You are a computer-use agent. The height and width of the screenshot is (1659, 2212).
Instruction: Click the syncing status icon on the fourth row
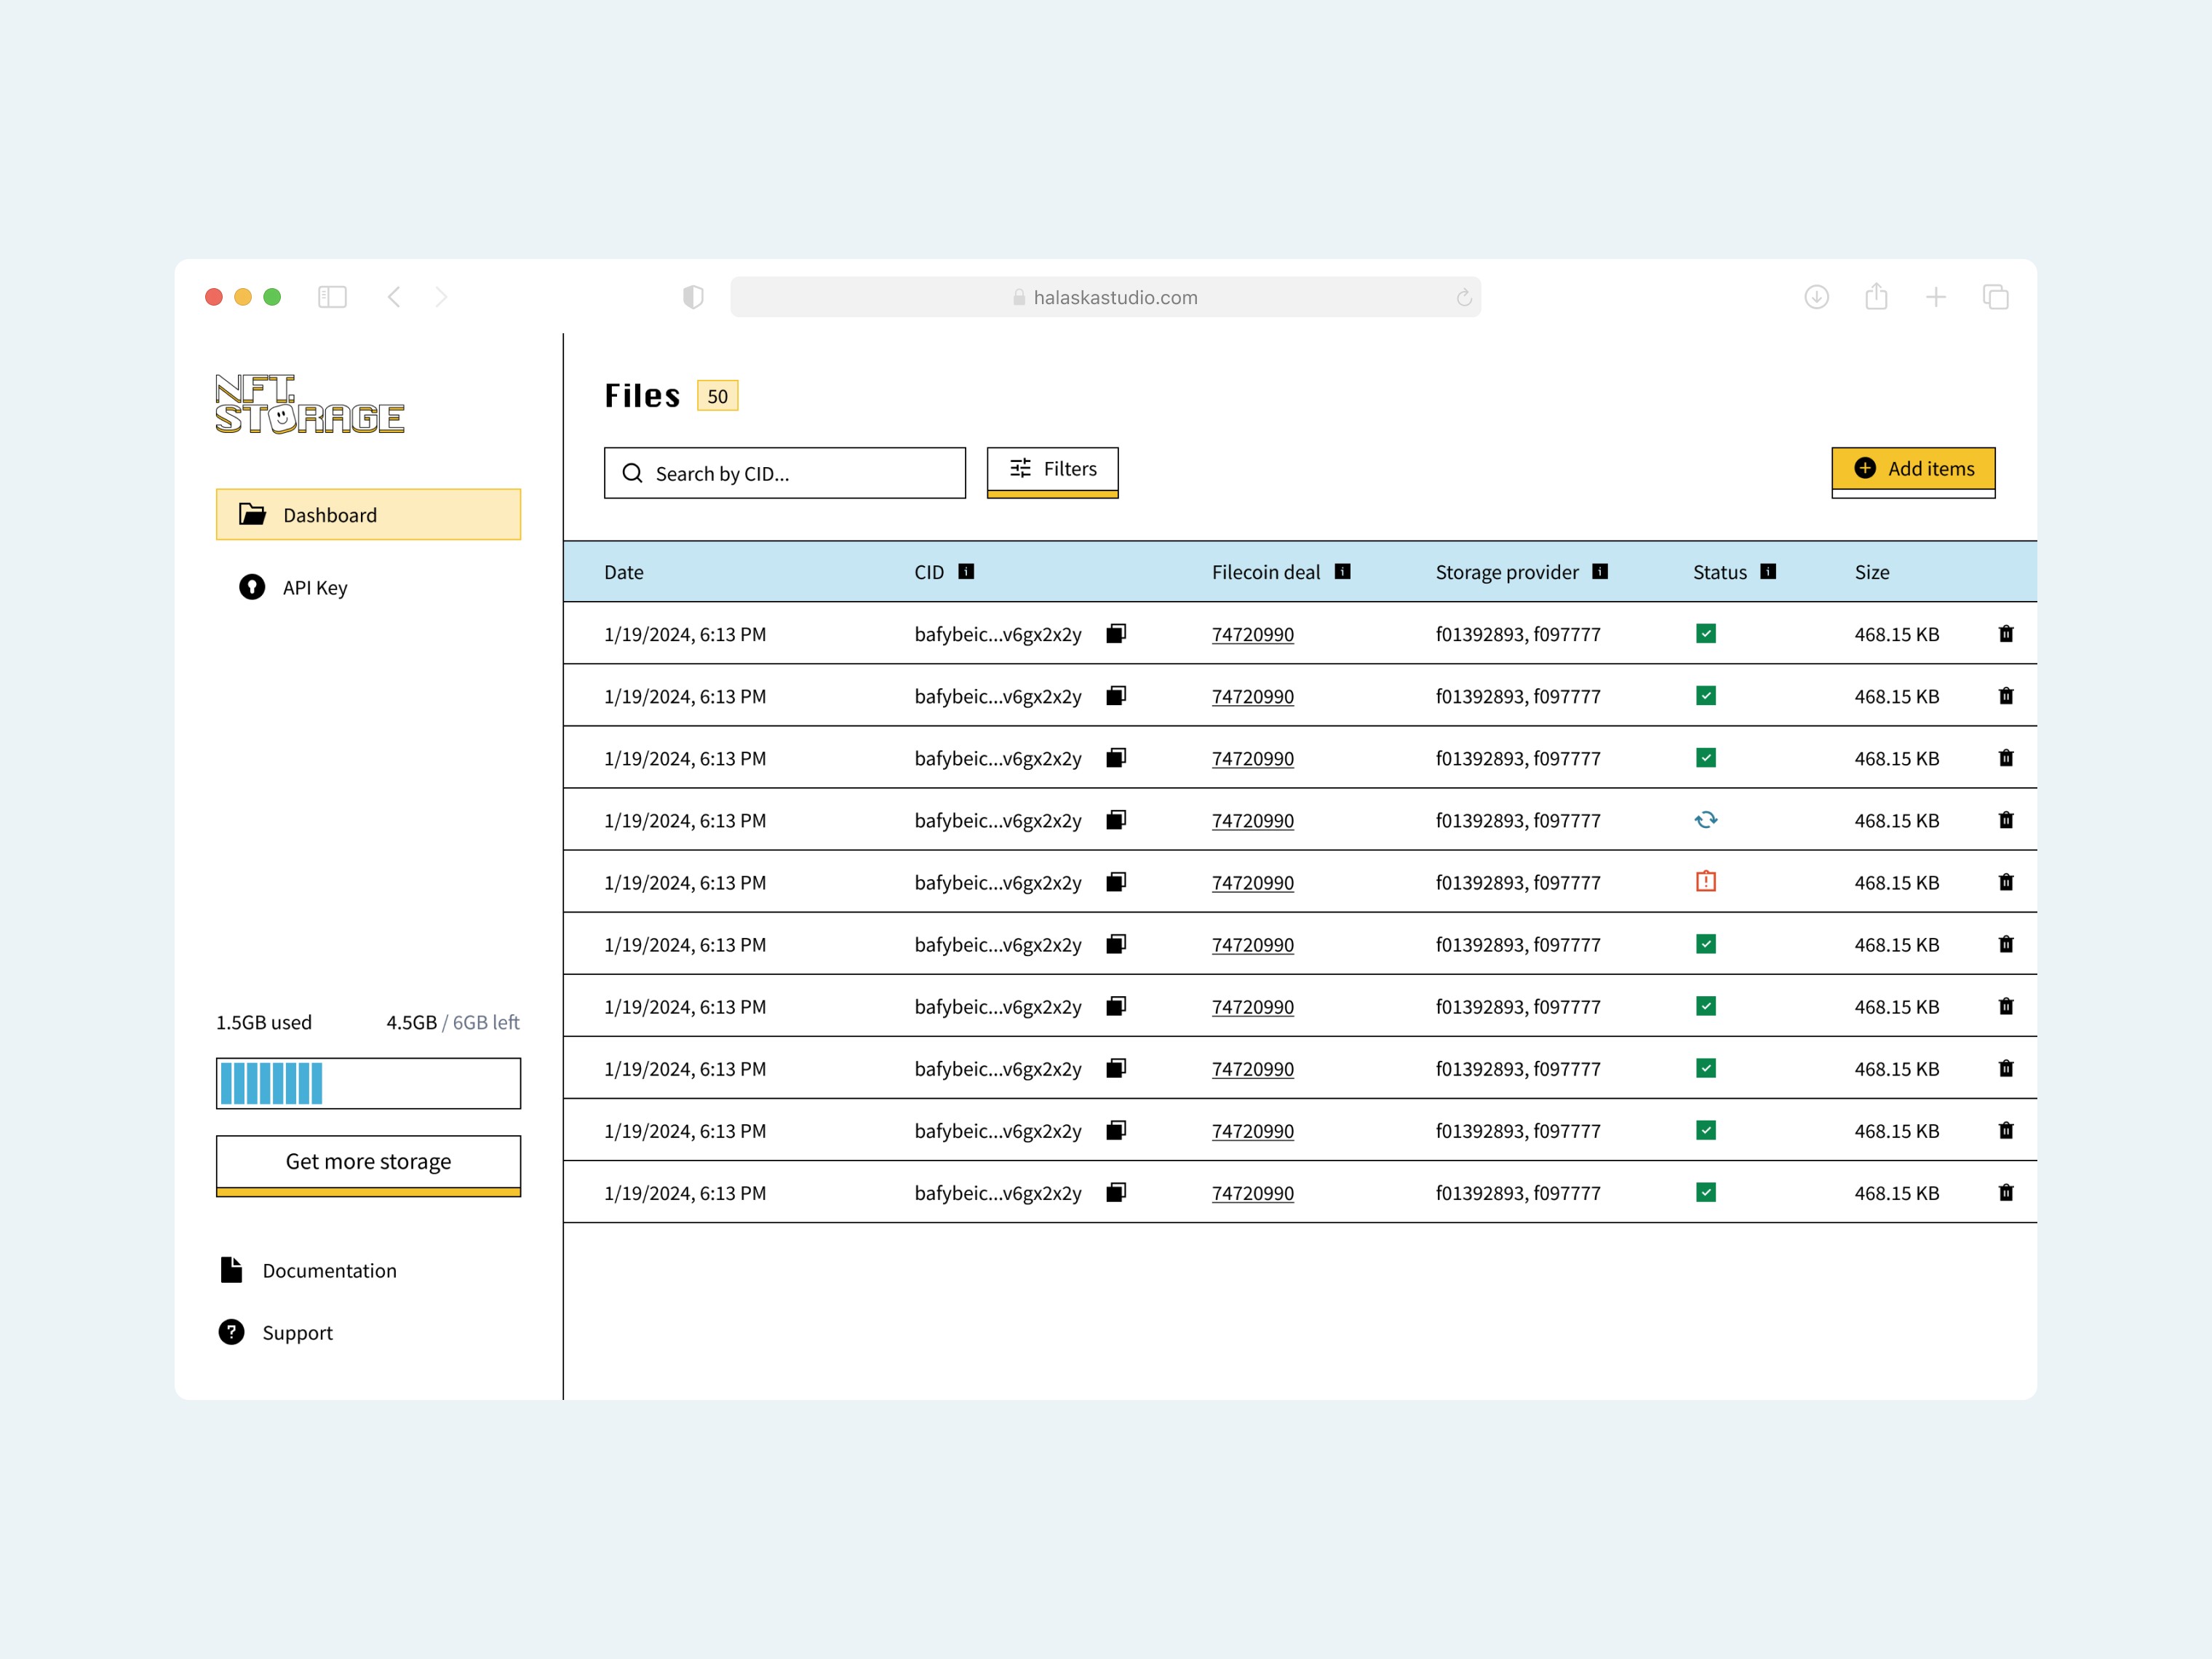[1707, 819]
